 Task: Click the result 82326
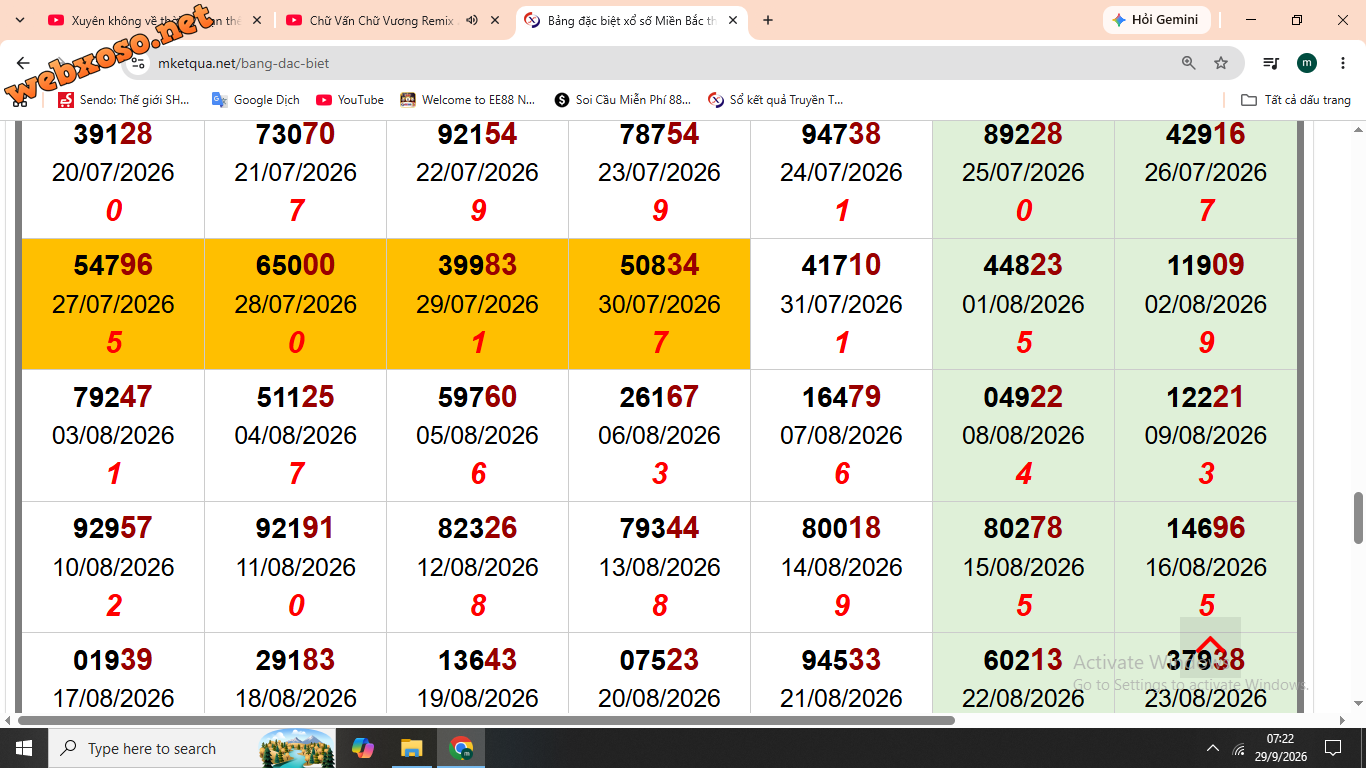[477, 528]
